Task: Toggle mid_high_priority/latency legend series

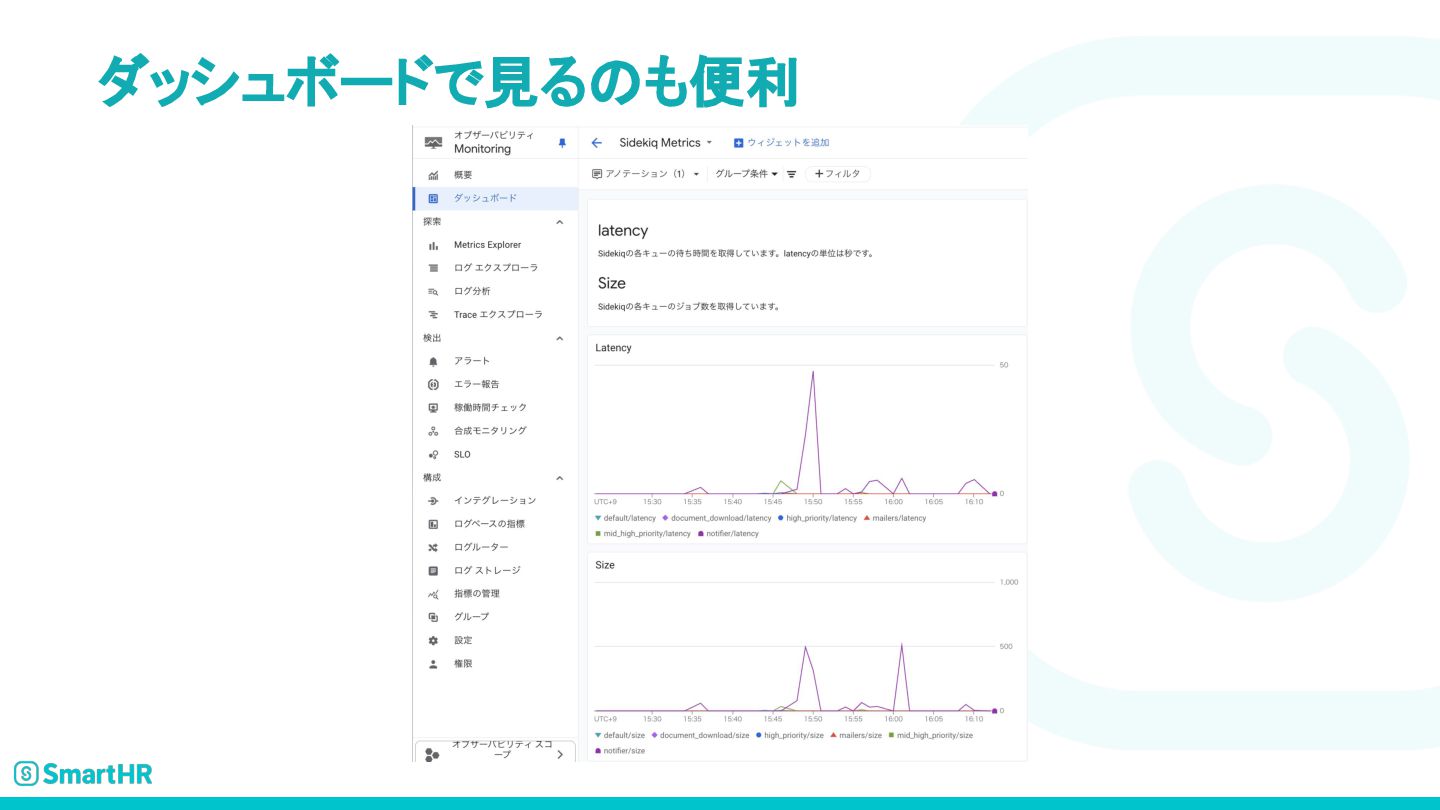Action: [642, 534]
